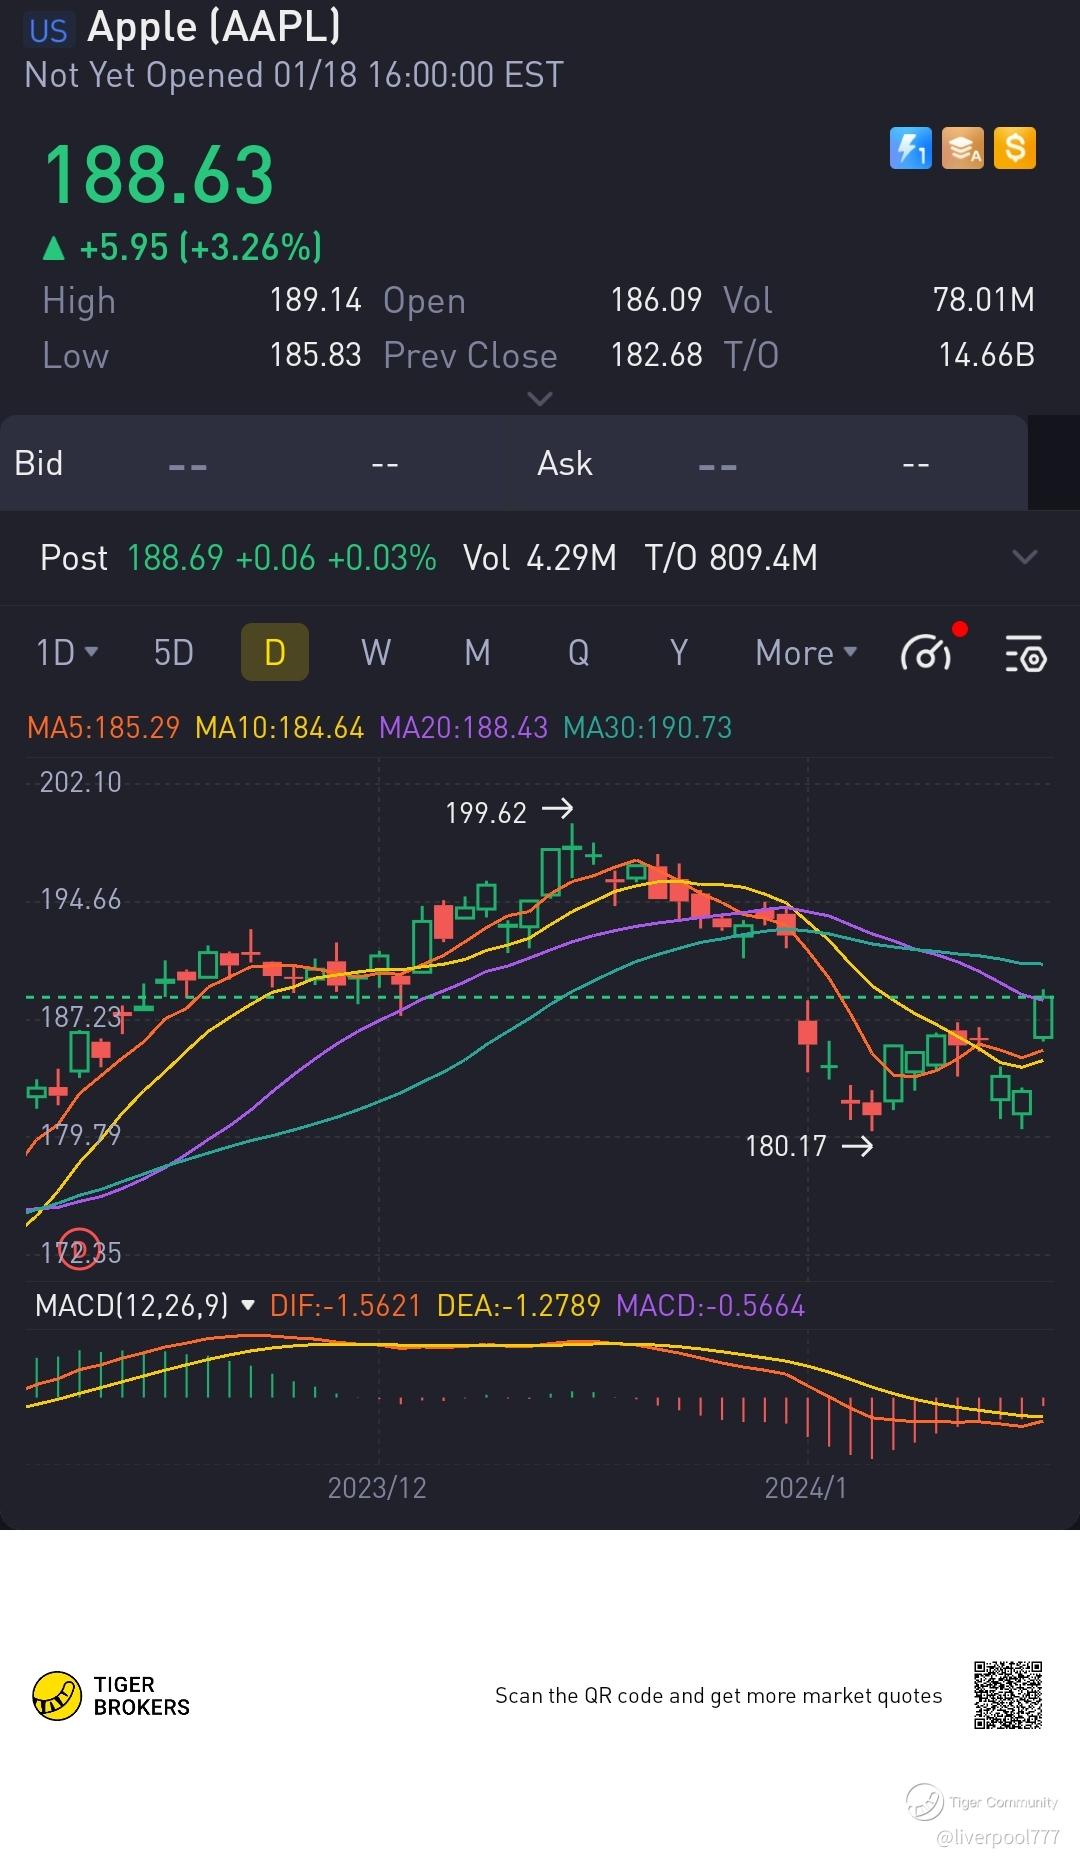Tap the Tiger Brokers logo
Viewport: 1080px width, 1862px height.
[111, 1696]
